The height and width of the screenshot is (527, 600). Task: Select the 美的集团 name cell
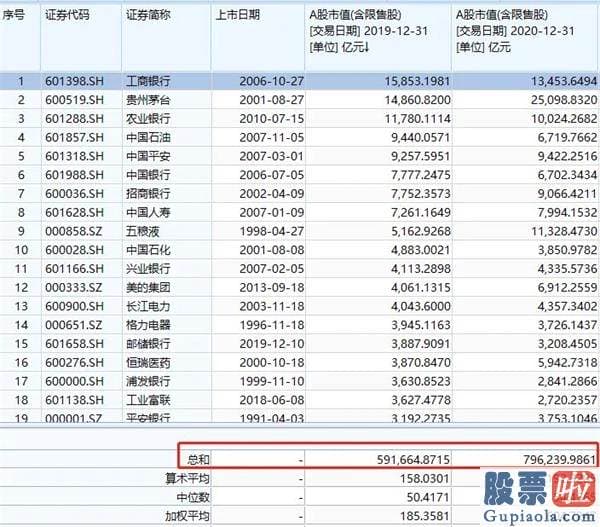(148, 287)
